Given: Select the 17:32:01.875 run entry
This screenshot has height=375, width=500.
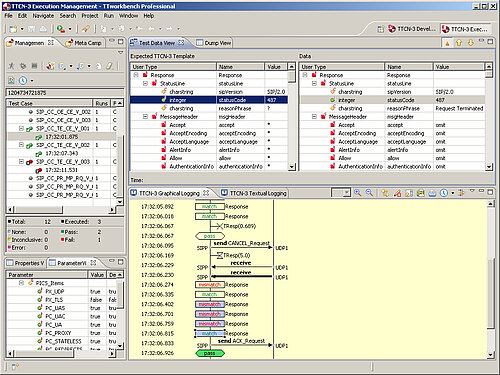Looking at the screenshot, I should [x=62, y=137].
